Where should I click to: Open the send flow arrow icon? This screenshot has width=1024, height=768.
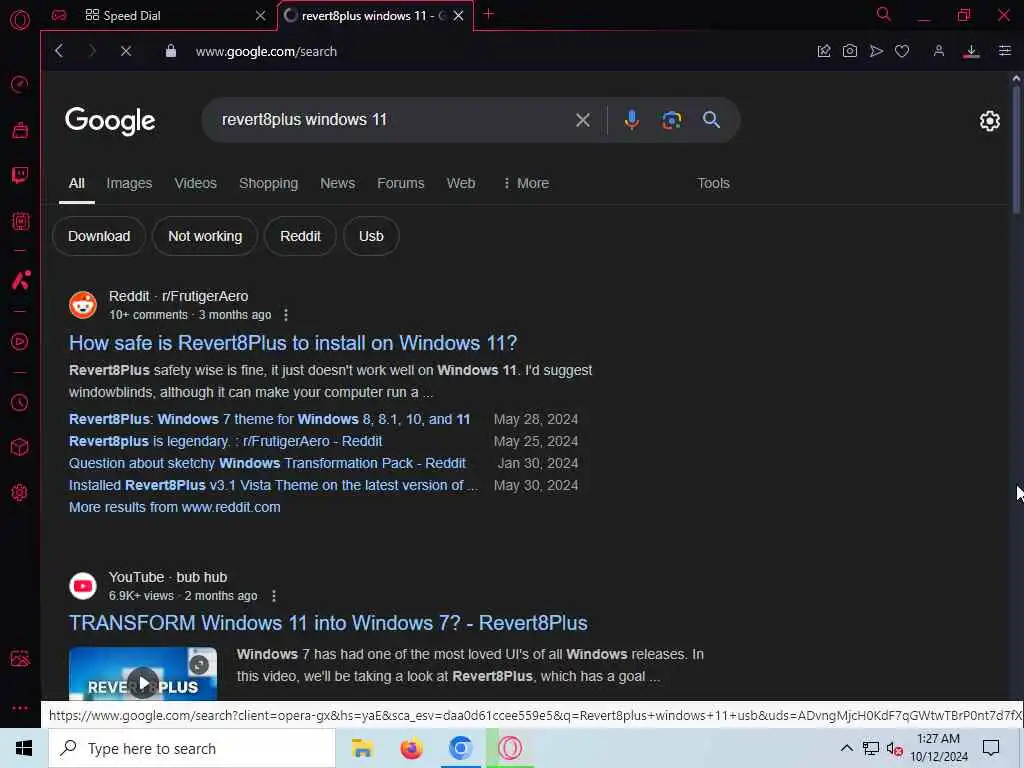tap(876, 51)
